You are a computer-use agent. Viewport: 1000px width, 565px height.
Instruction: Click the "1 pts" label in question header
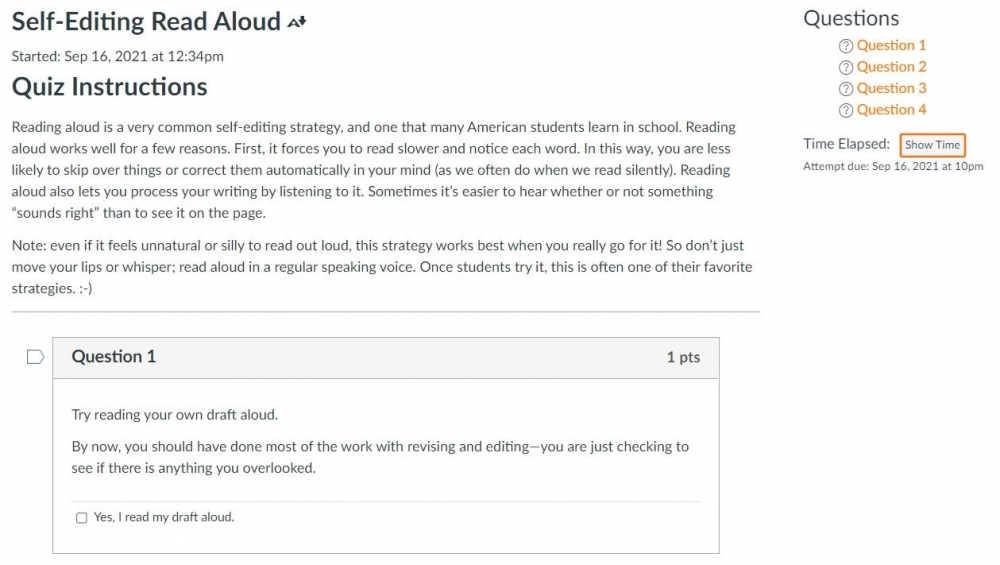(x=683, y=357)
